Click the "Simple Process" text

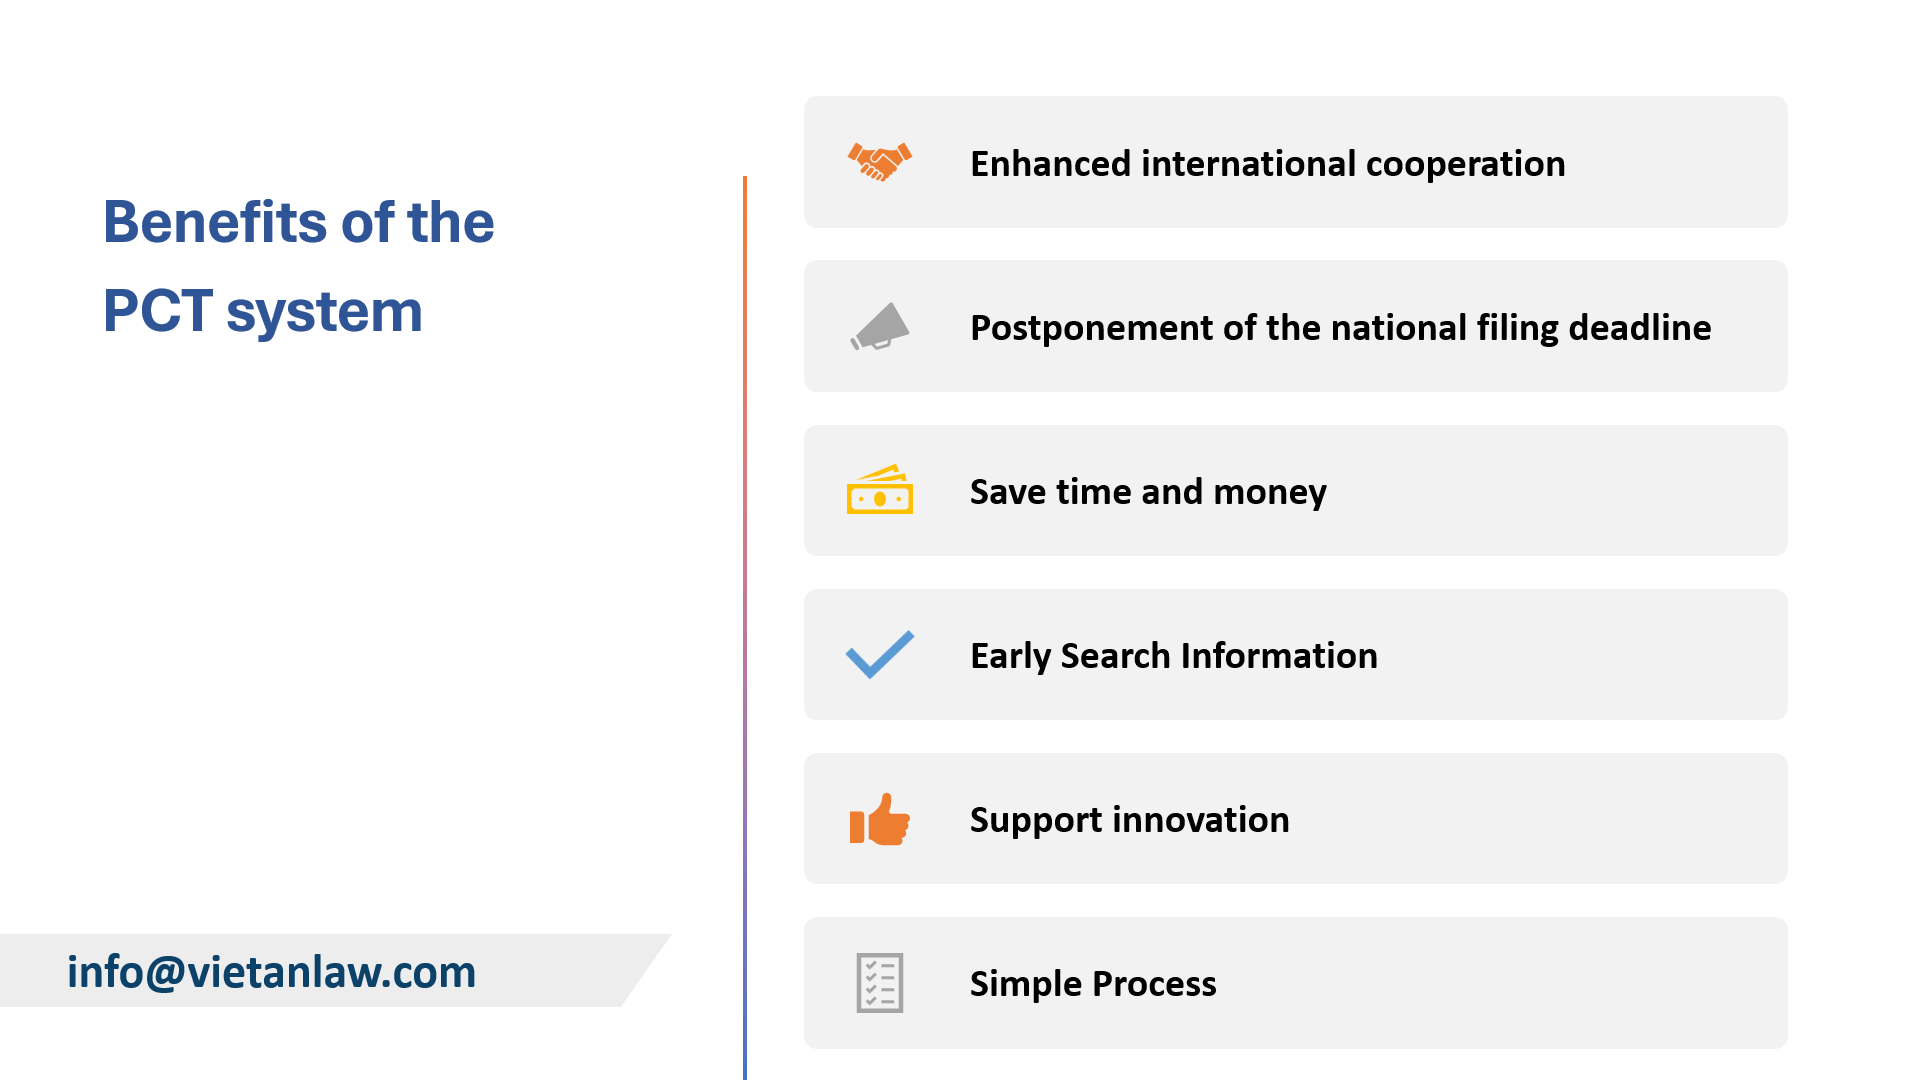[1093, 984]
